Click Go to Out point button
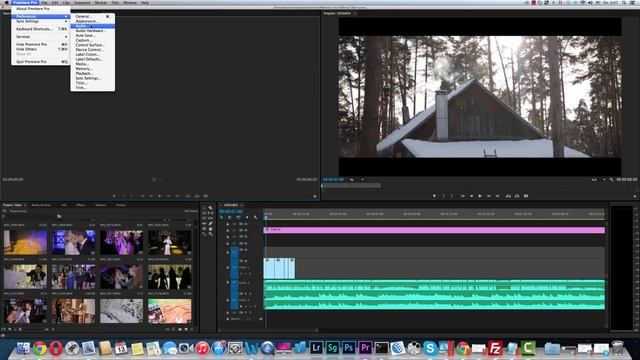The width and height of the screenshot is (640, 360). (498, 196)
